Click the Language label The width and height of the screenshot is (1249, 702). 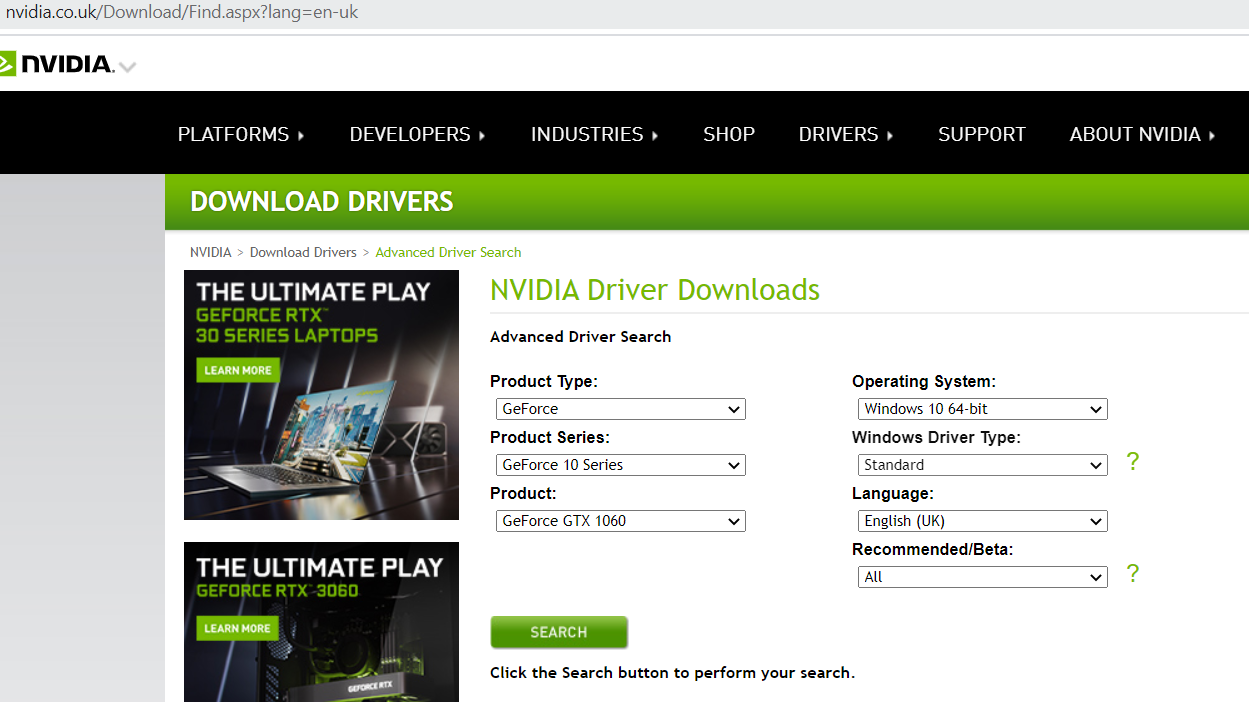(893, 494)
